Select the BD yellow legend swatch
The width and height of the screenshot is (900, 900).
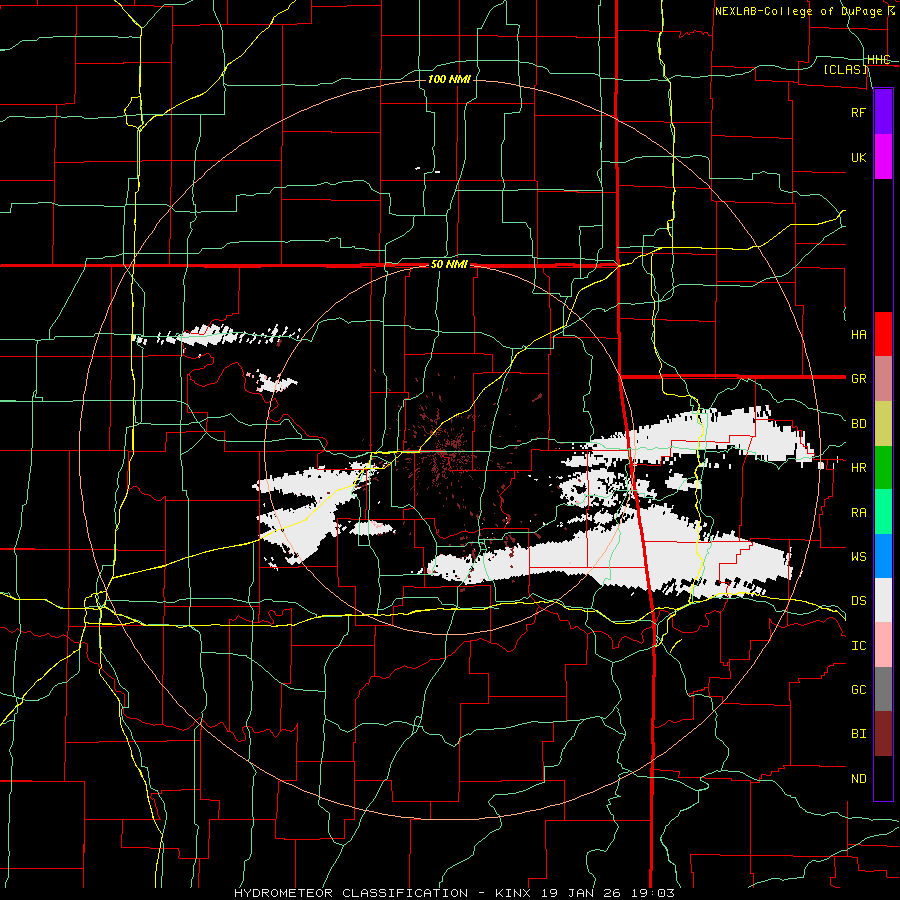tap(883, 423)
